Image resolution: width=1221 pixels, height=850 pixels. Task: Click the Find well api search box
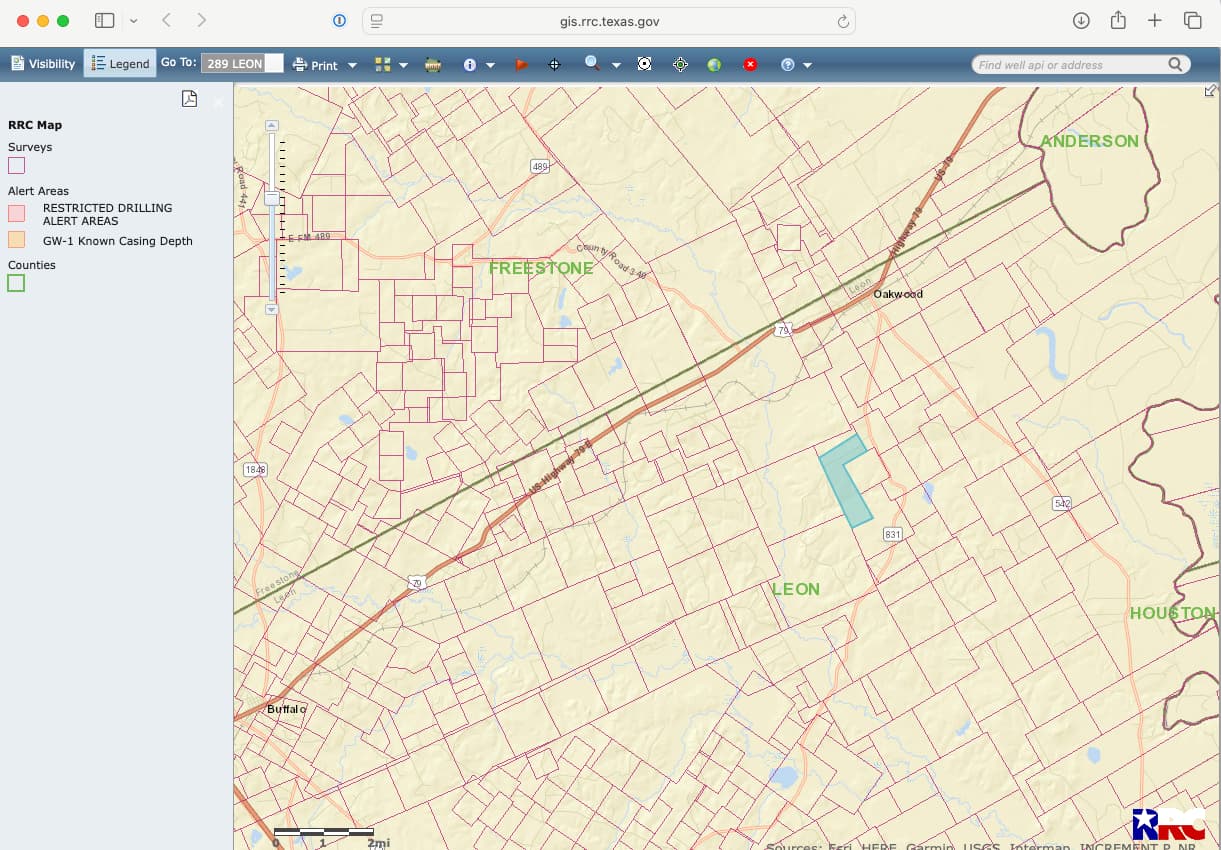1081,64
